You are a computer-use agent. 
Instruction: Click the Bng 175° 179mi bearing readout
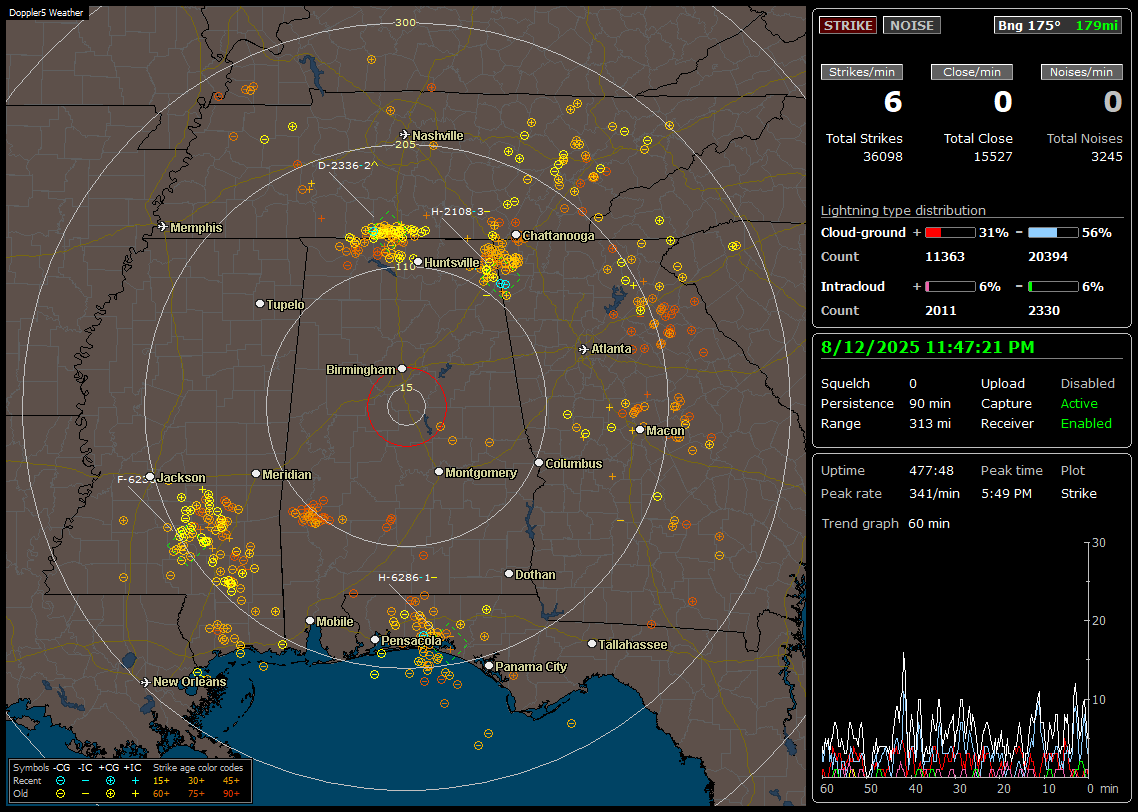(x=1057, y=25)
